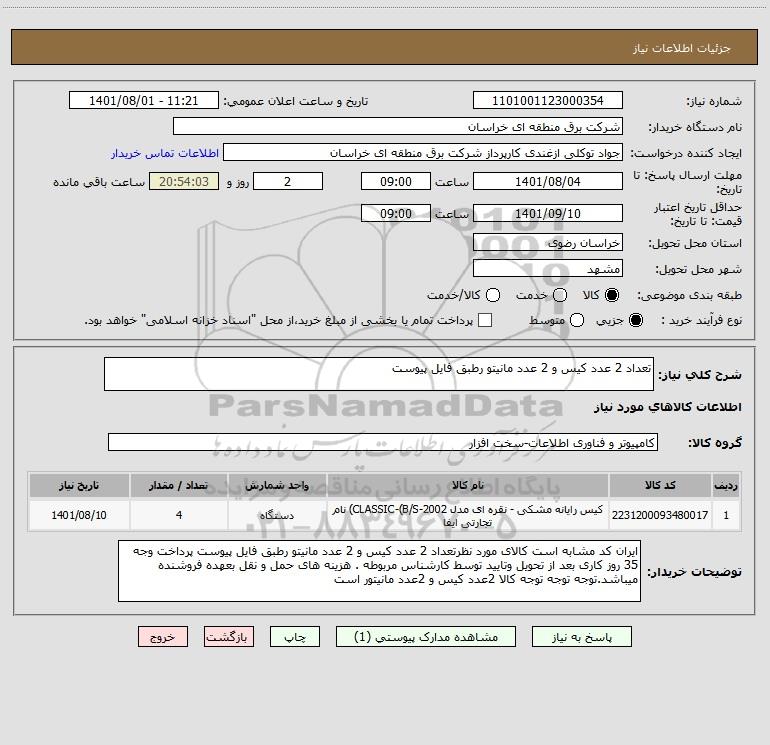Screen dimensions: 770x745
Task: Click the buyer organization name field
Action: (398, 127)
